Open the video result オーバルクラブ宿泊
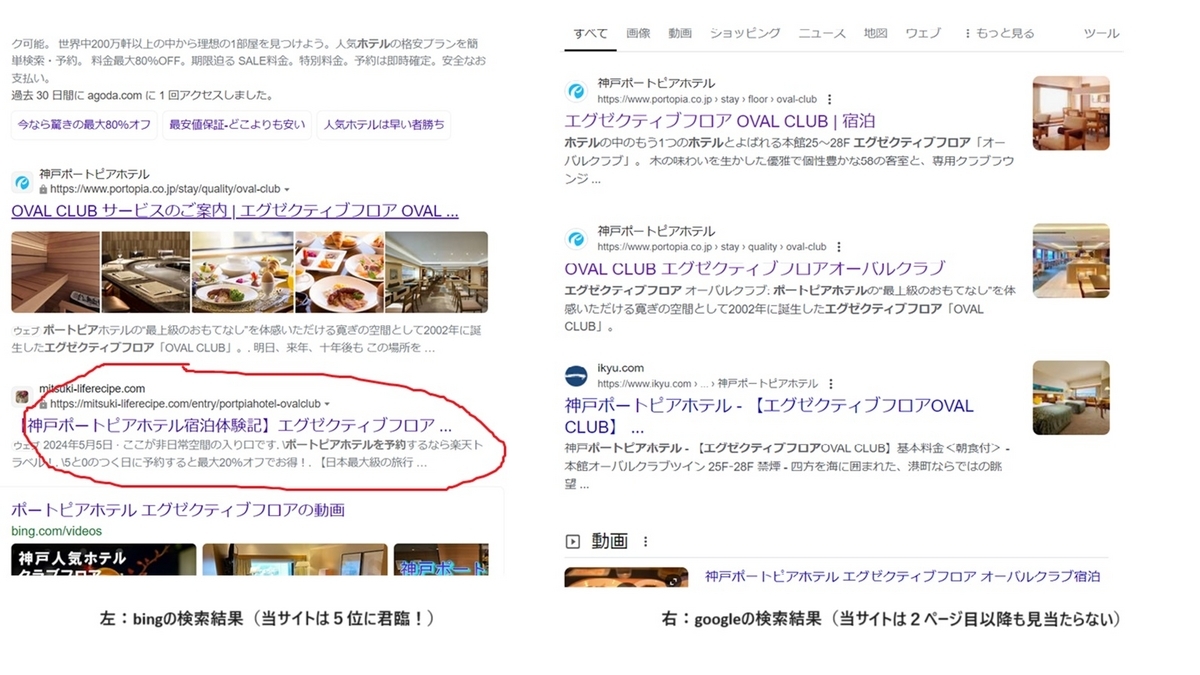The width and height of the screenshot is (1200, 675). click(x=902, y=576)
